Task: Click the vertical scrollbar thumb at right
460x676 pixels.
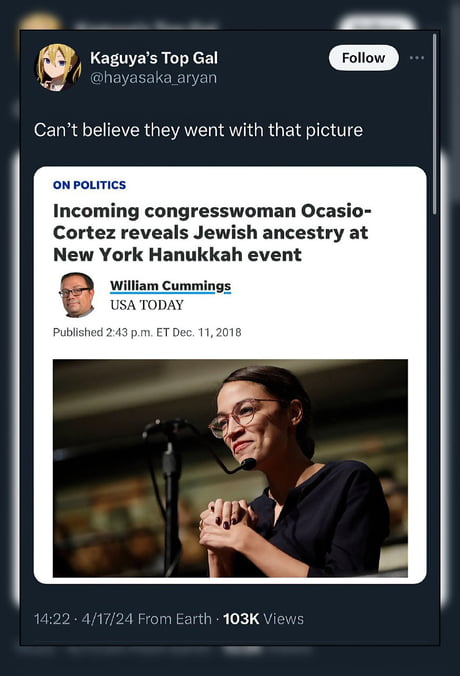Action: click(x=435, y=124)
